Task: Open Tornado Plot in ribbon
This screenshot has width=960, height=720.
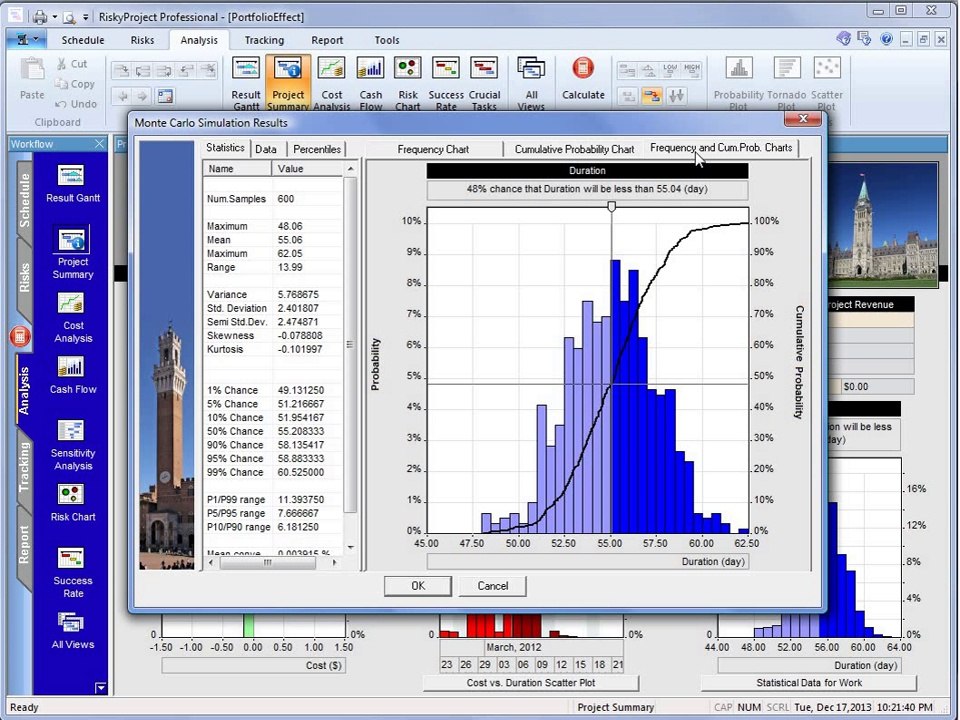Action: pos(787,83)
